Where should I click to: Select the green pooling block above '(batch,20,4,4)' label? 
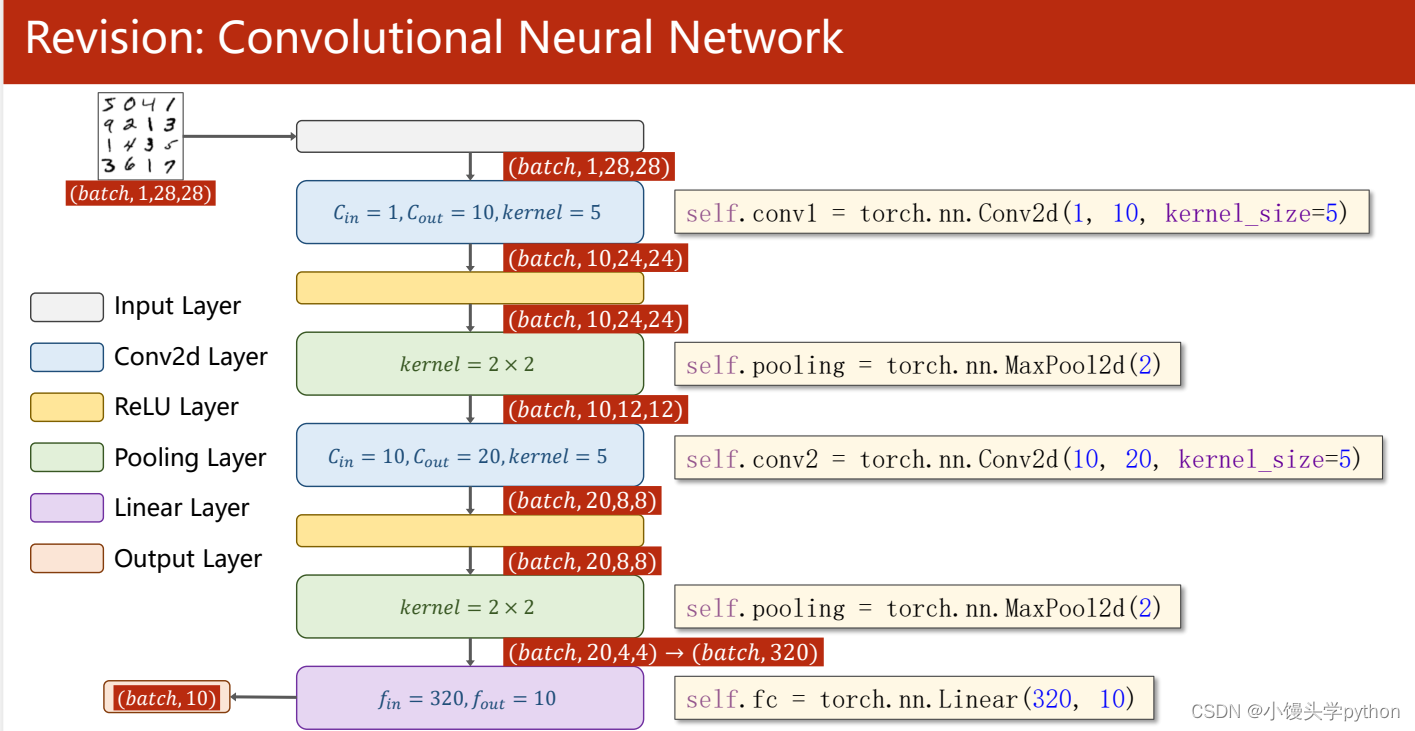[470, 607]
